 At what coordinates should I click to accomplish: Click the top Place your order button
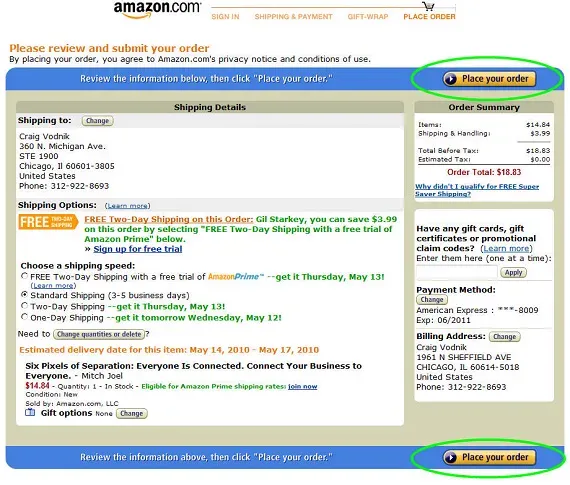click(489, 79)
